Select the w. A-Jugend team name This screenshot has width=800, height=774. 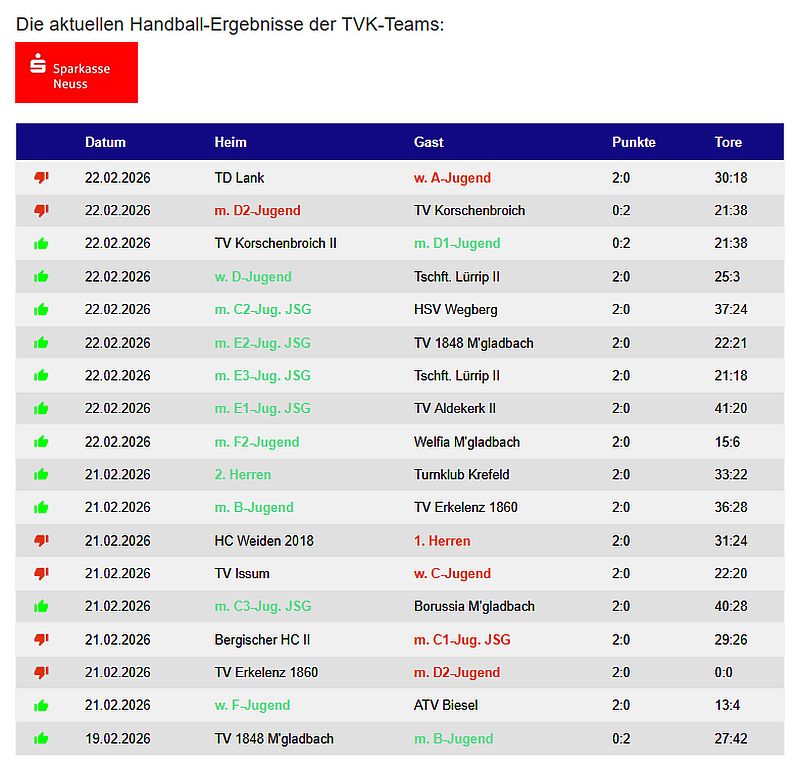tap(452, 178)
